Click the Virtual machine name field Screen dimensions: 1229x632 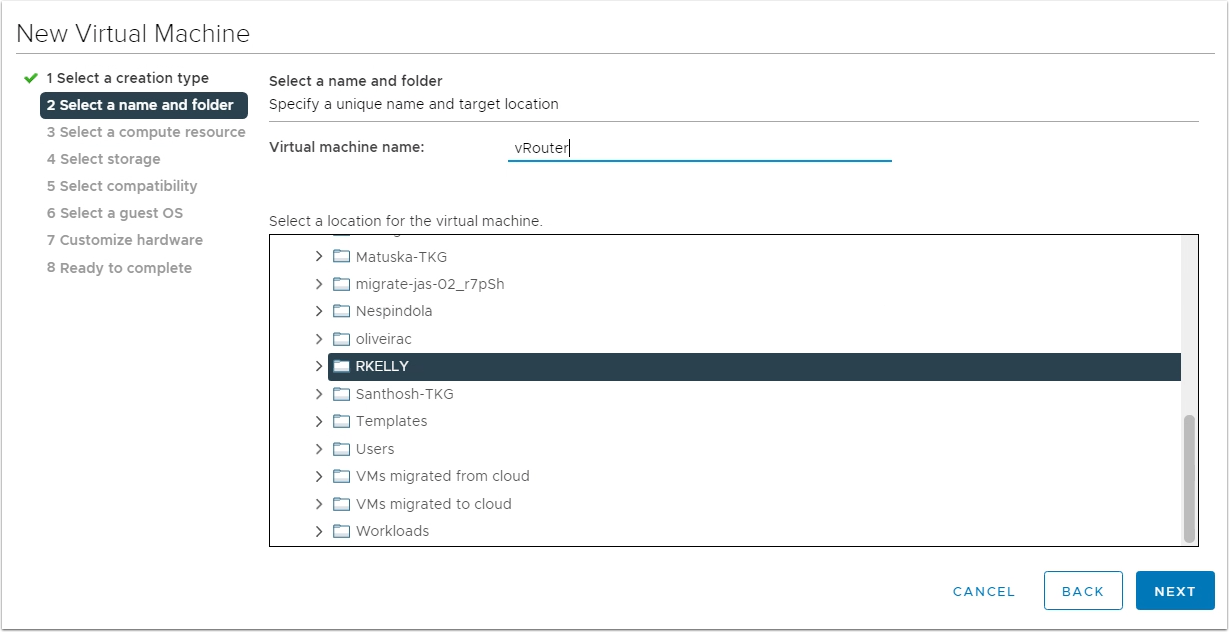tap(699, 148)
